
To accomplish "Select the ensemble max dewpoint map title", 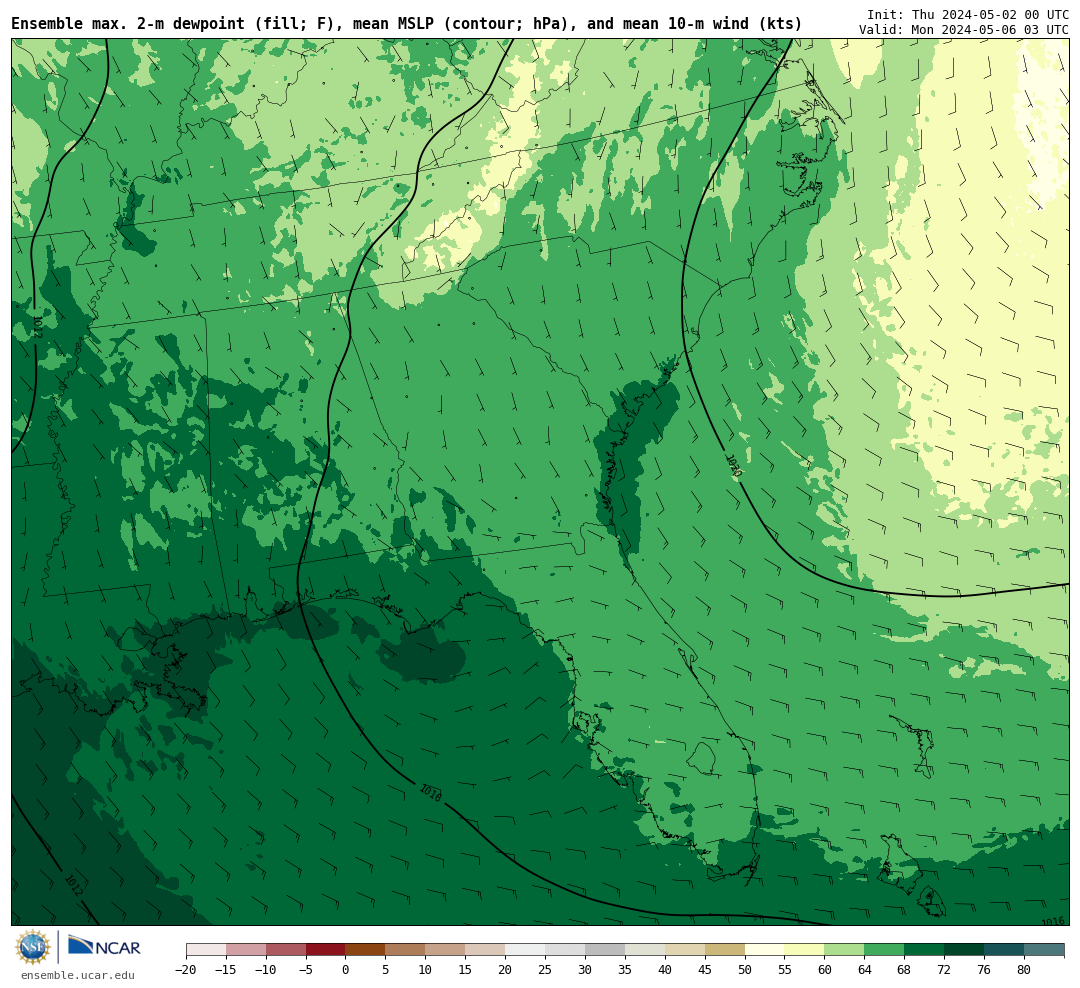I will [406, 23].
